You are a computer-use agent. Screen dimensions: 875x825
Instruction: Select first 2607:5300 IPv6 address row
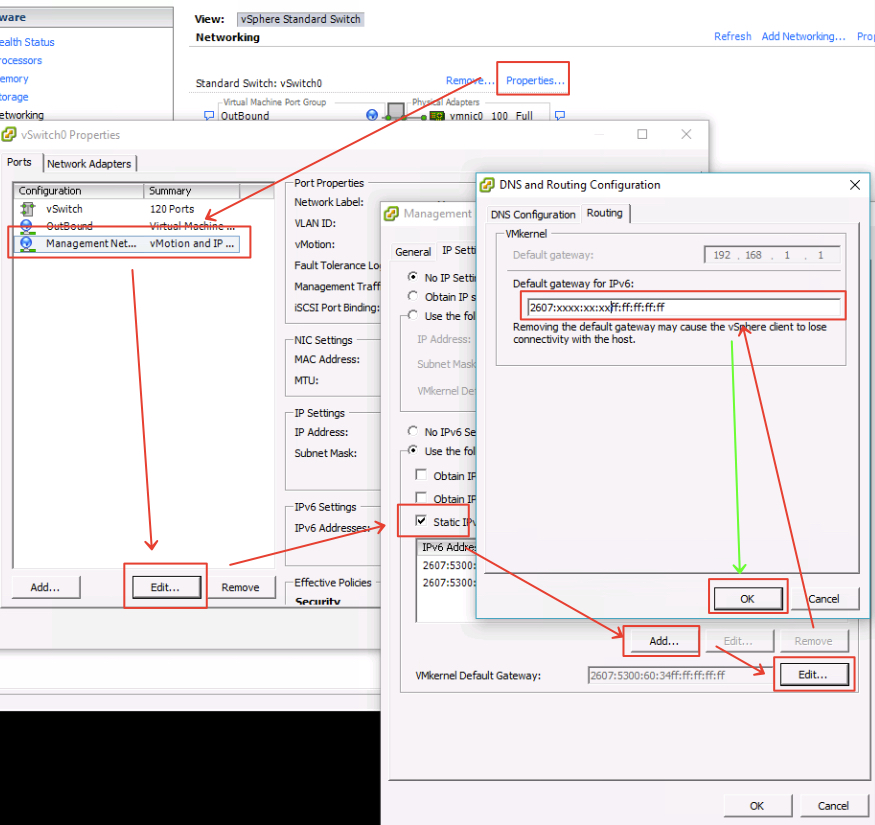(x=448, y=565)
